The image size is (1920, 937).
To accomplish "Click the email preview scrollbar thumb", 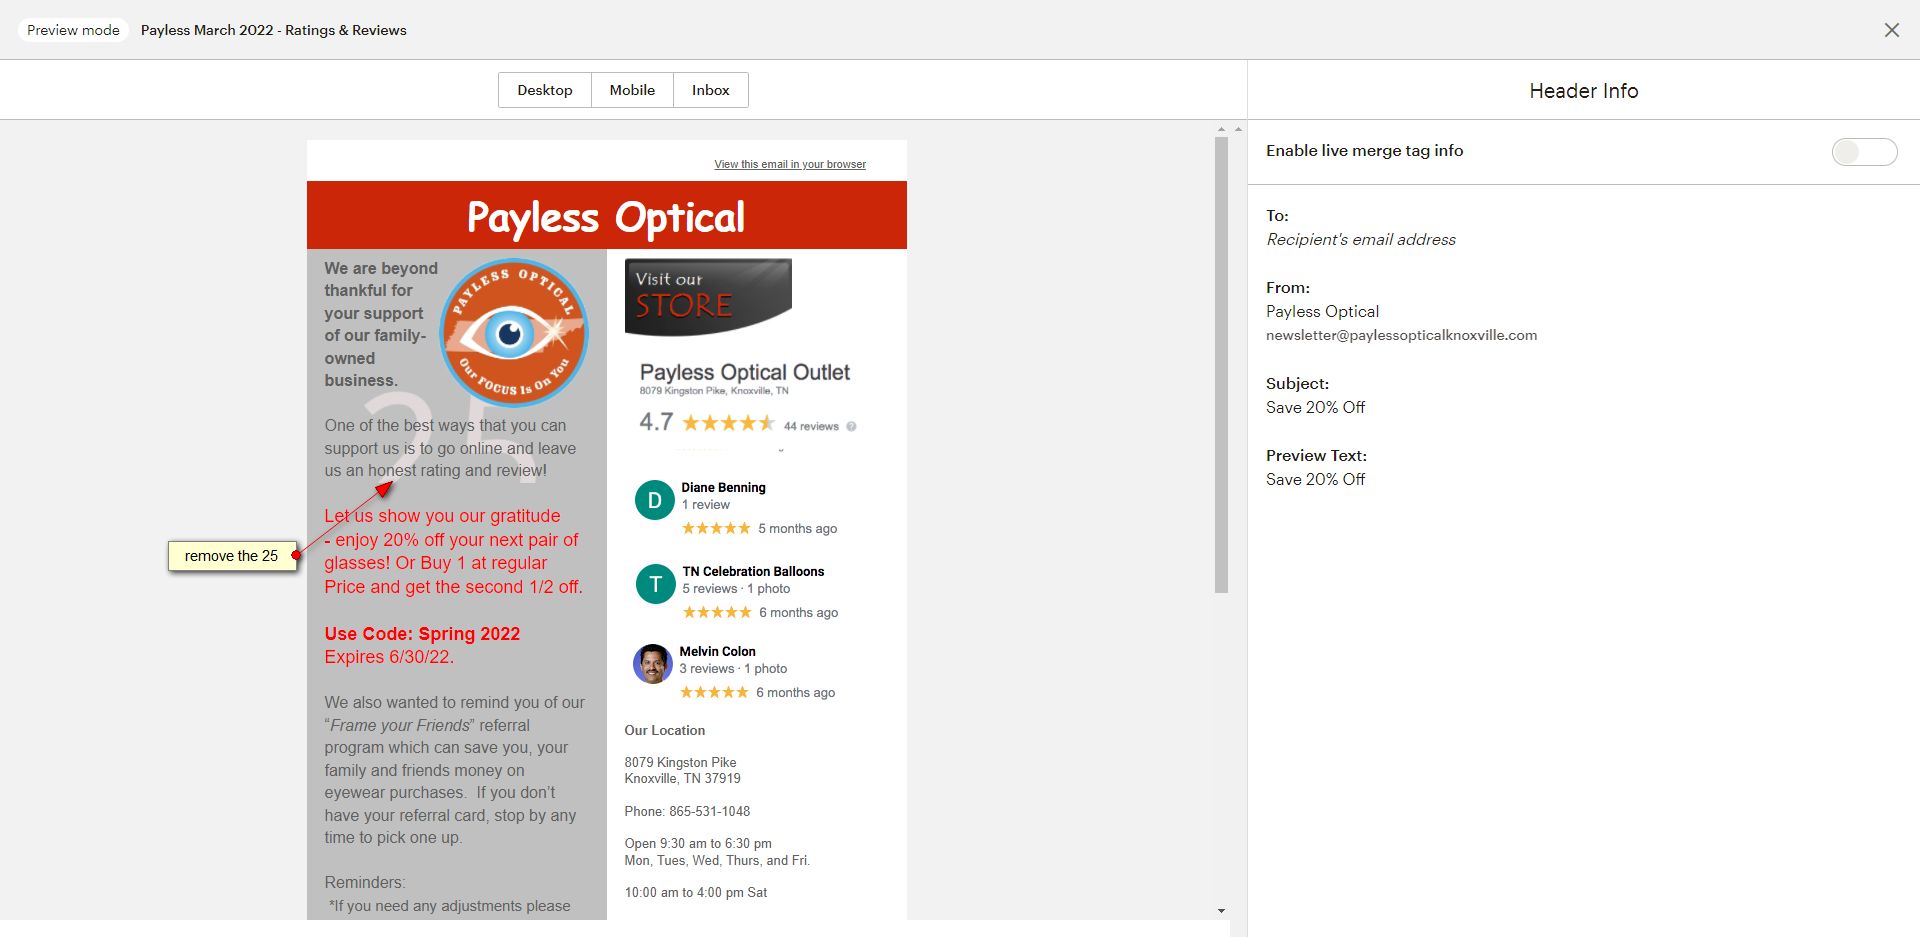I will coord(1221,365).
